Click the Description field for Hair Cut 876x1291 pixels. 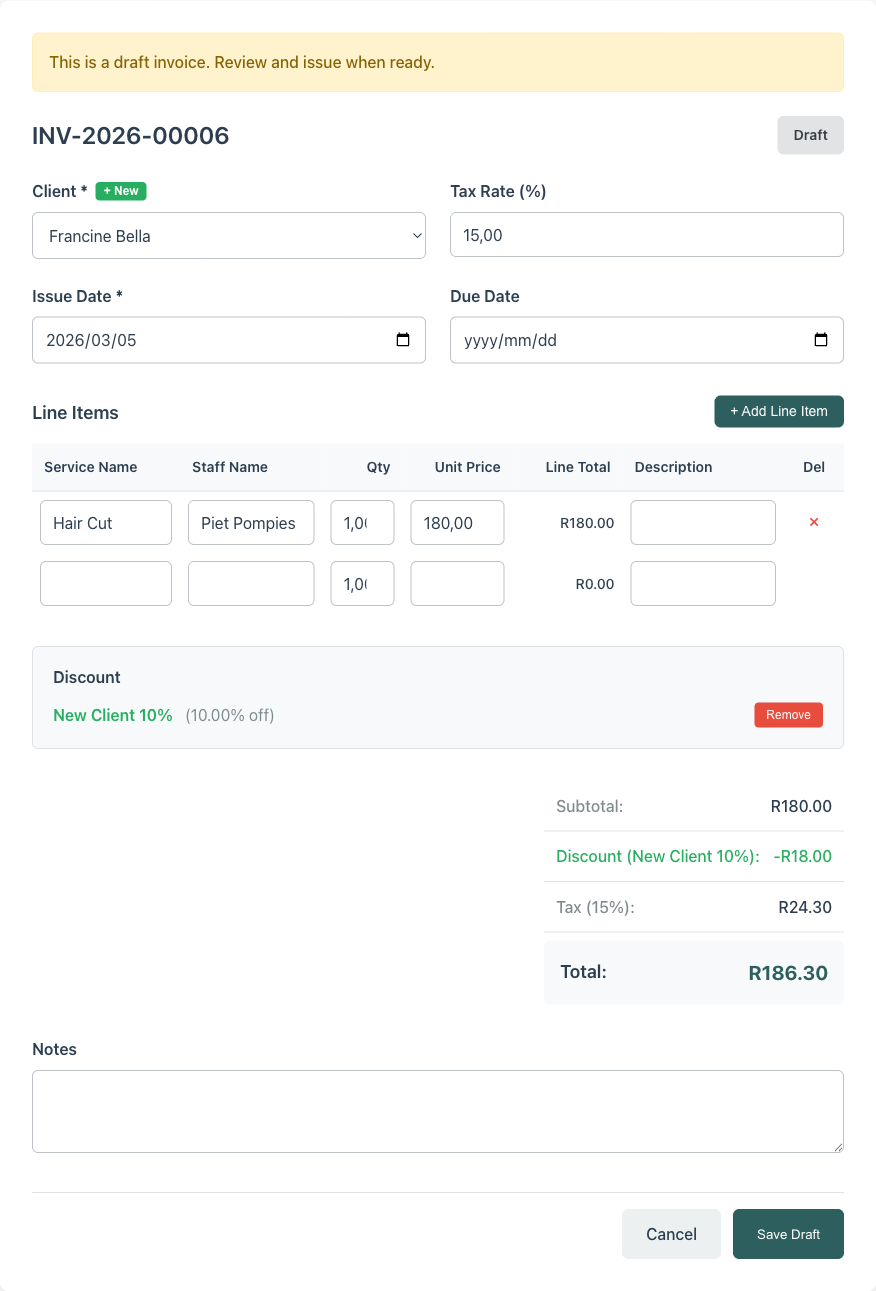[702, 522]
